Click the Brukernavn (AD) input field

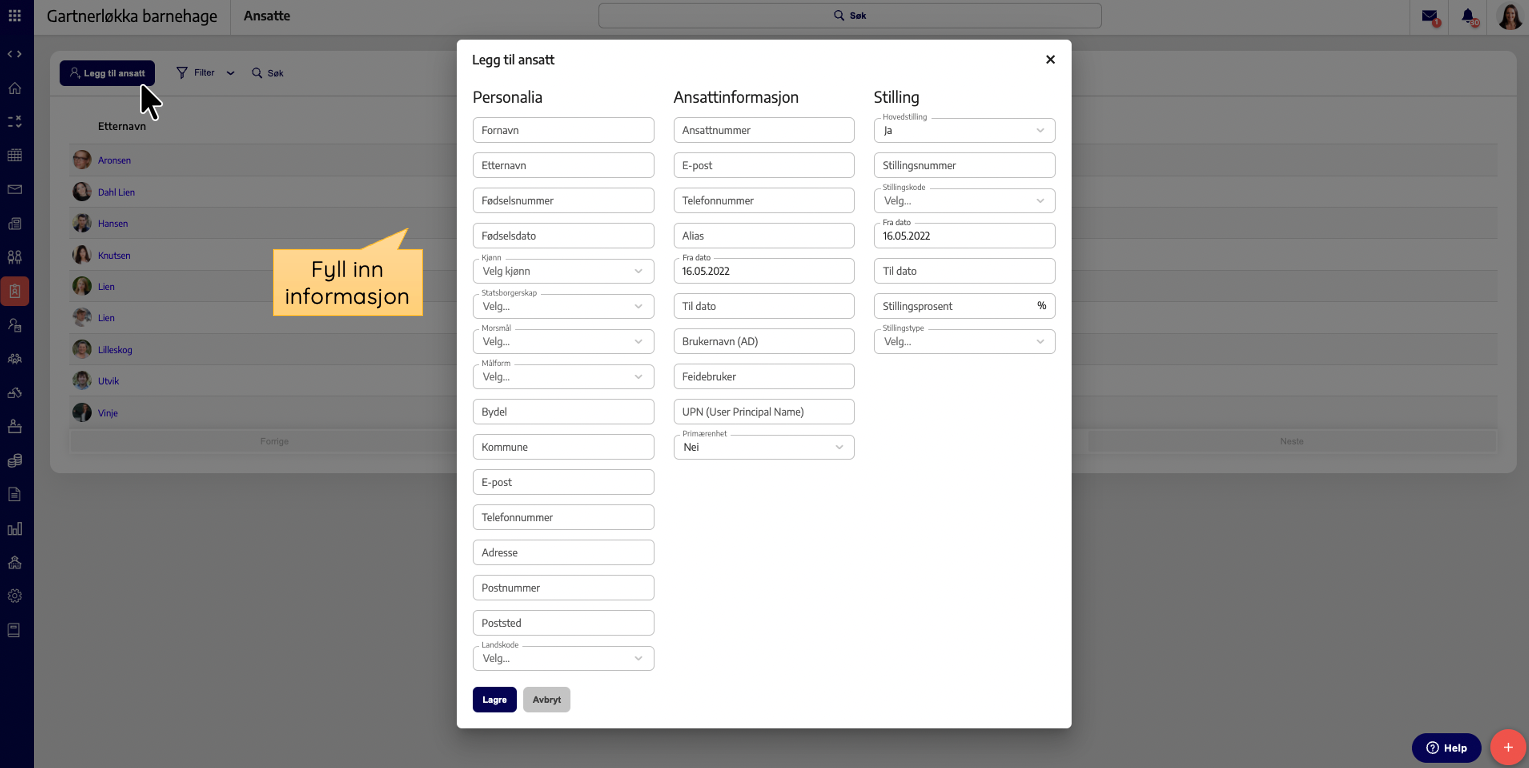click(764, 341)
